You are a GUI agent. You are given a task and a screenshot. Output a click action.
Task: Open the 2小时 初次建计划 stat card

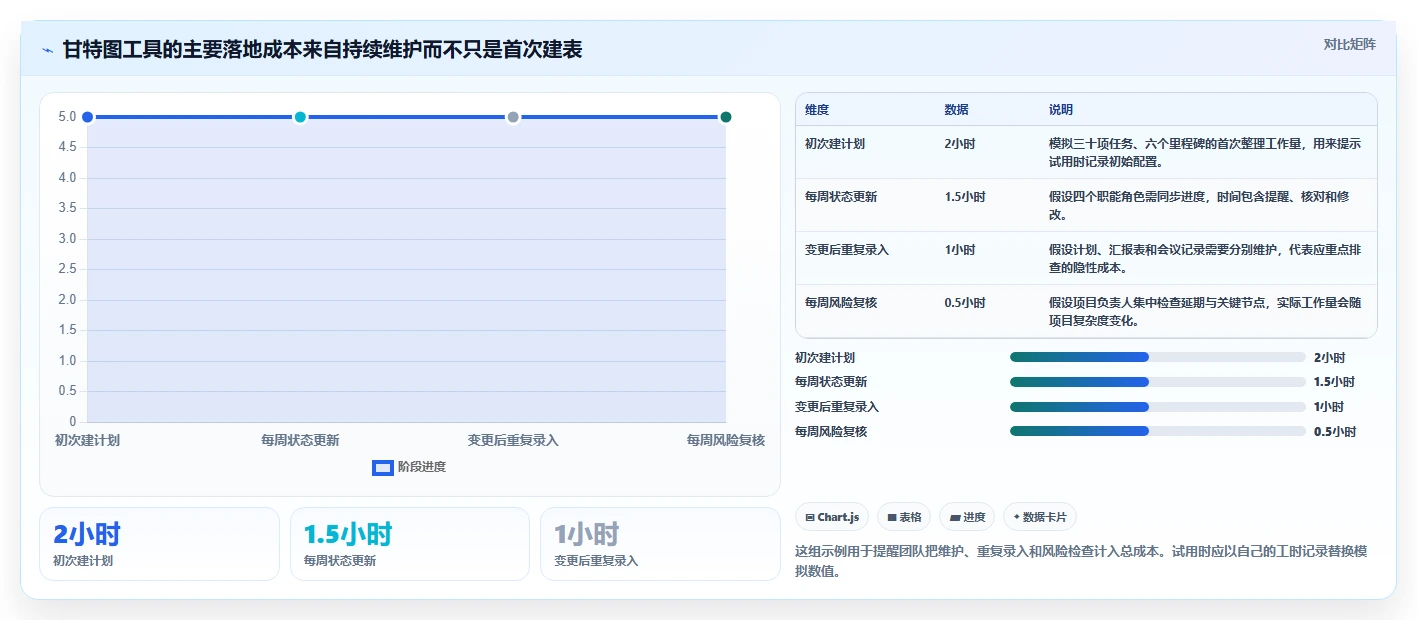pos(159,544)
